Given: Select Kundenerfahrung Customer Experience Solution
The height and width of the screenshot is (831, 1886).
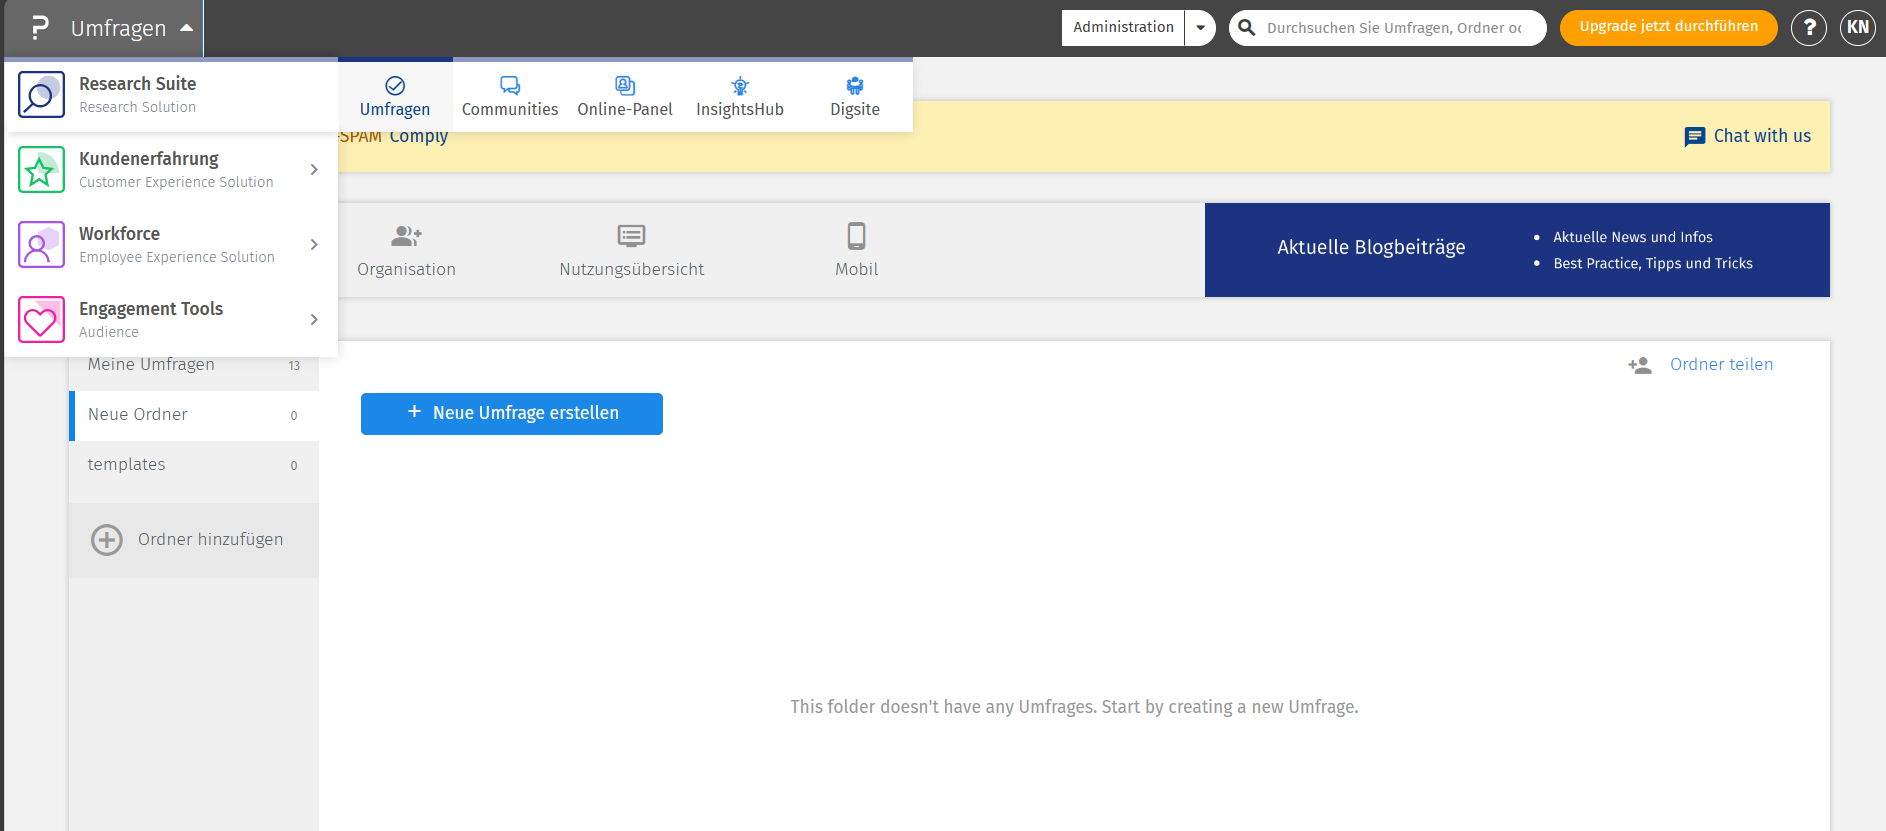Looking at the screenshot, I should point(171,170).
